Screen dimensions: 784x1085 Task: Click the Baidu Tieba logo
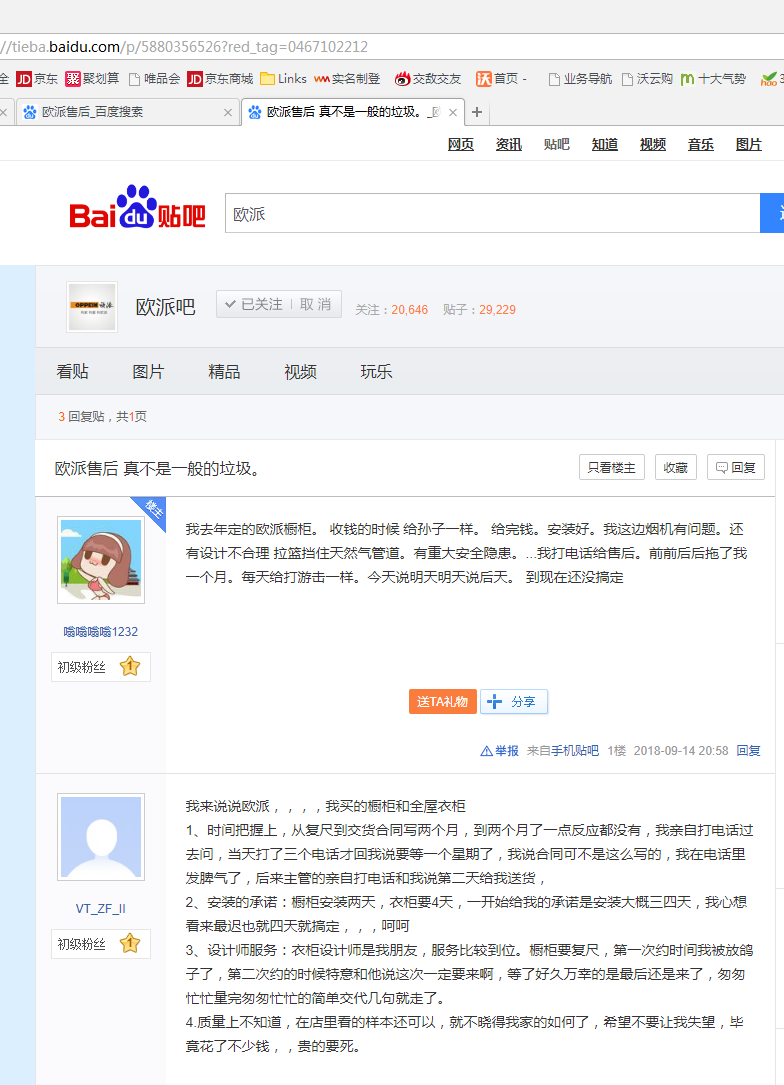click(137, 212)
